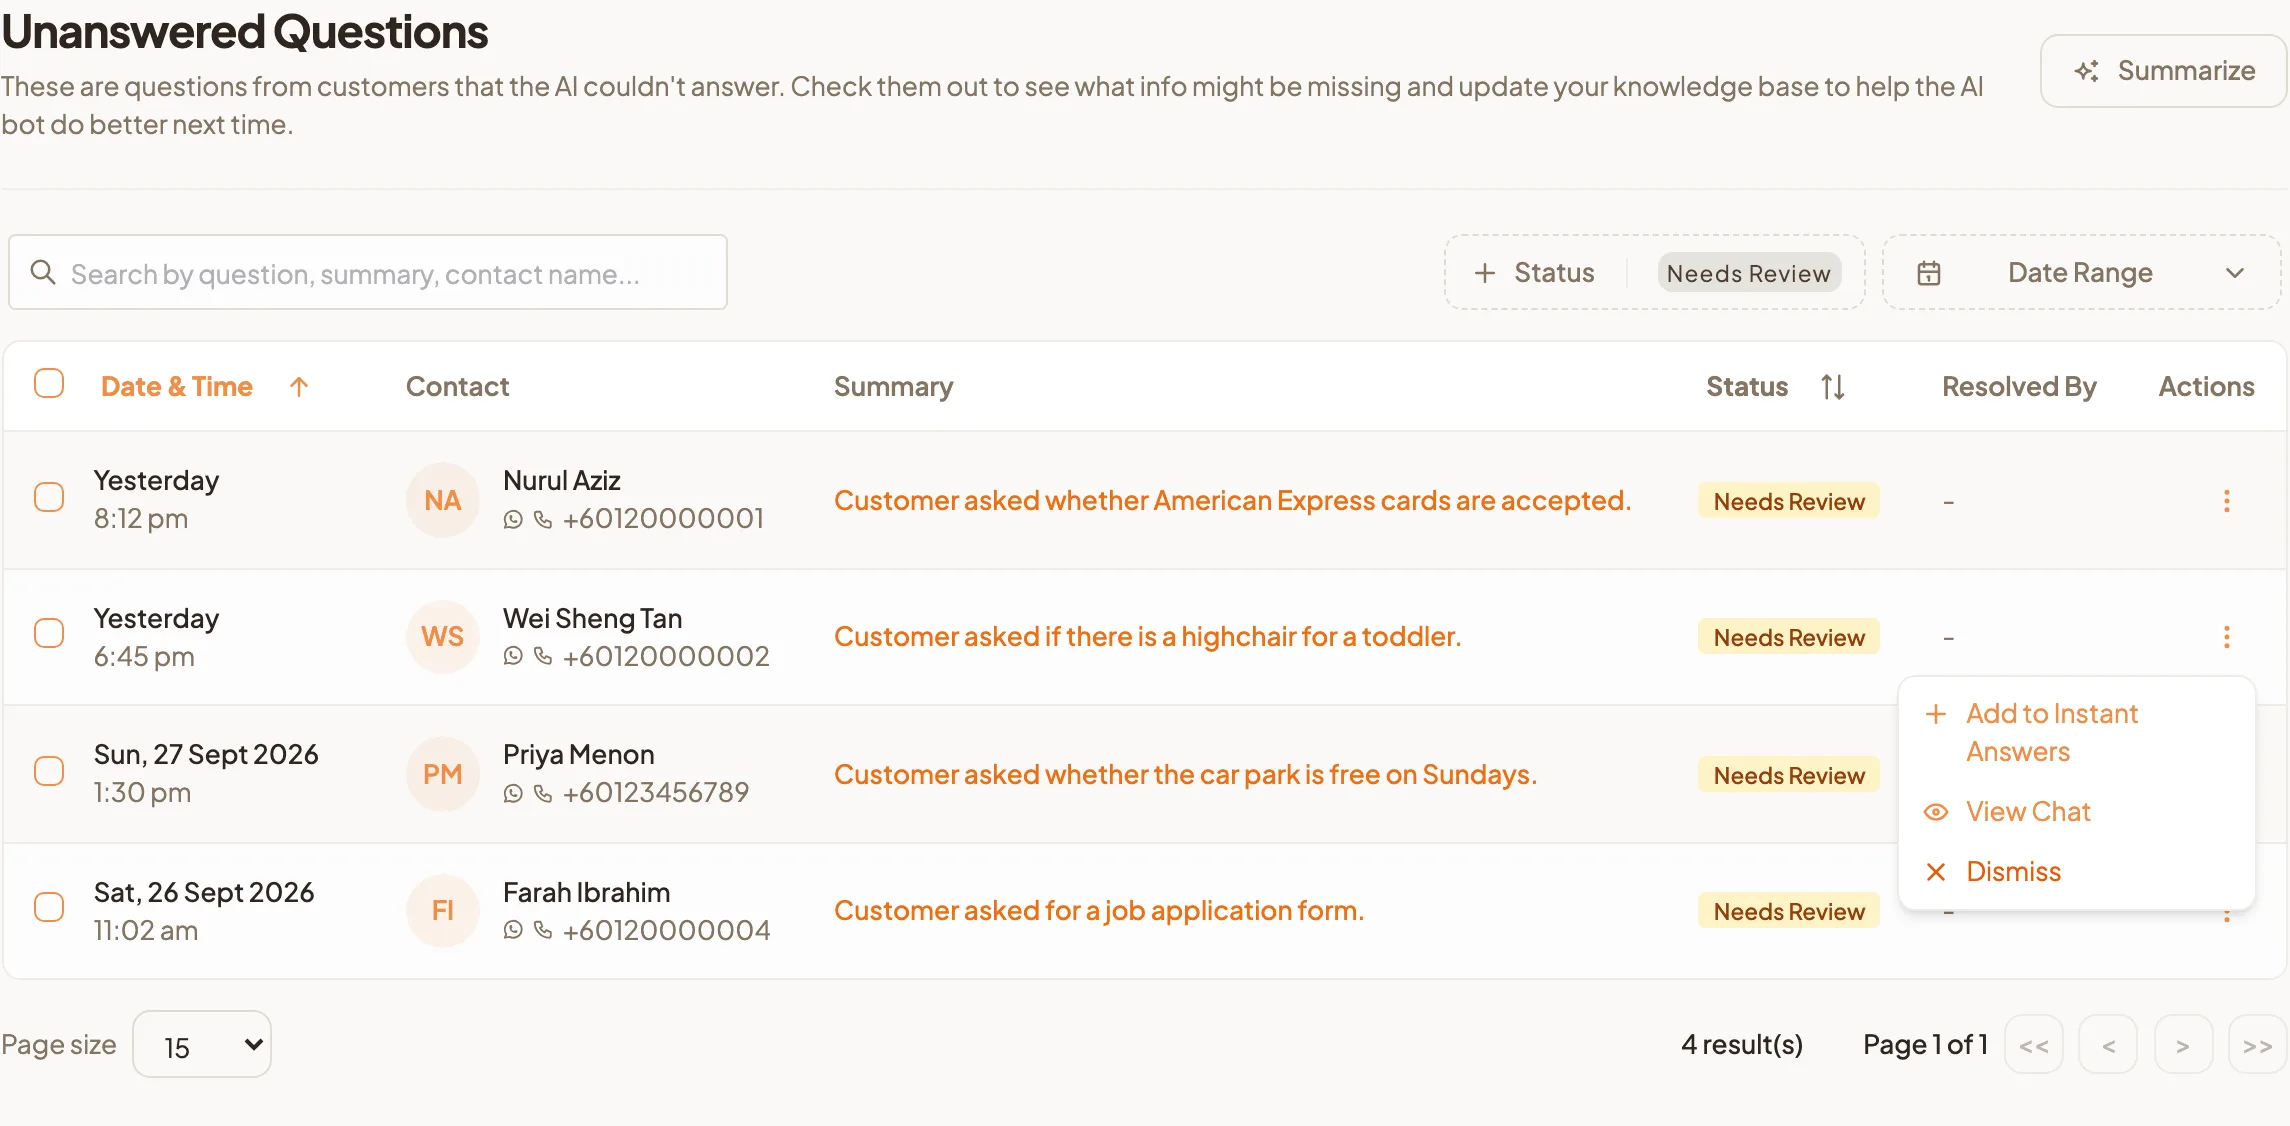Focus the search by question input field
The image size is (2290, 1126).
pos(368,273)
